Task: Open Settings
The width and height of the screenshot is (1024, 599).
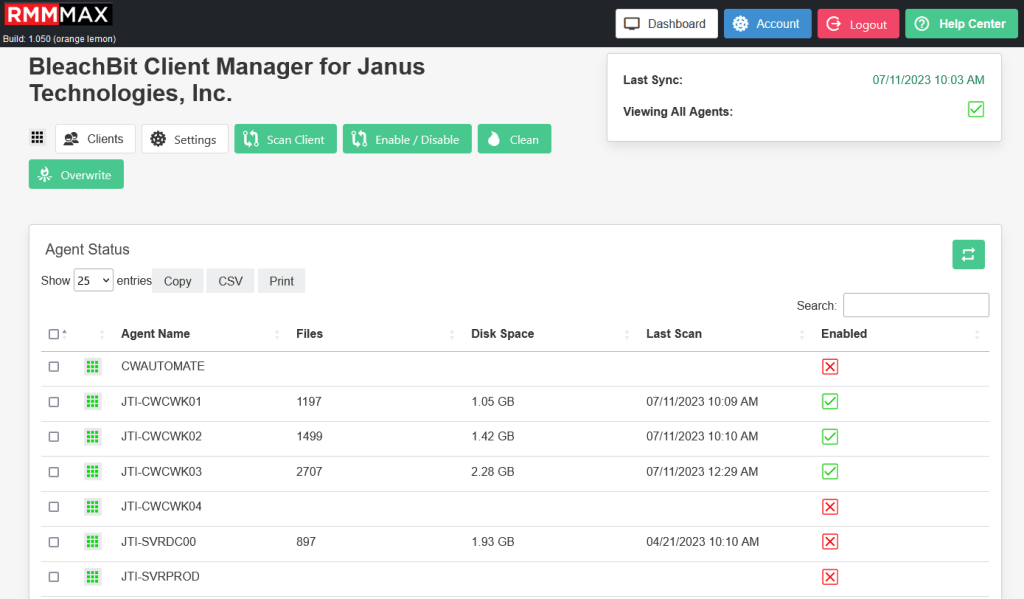Action: tap(185, 138)
